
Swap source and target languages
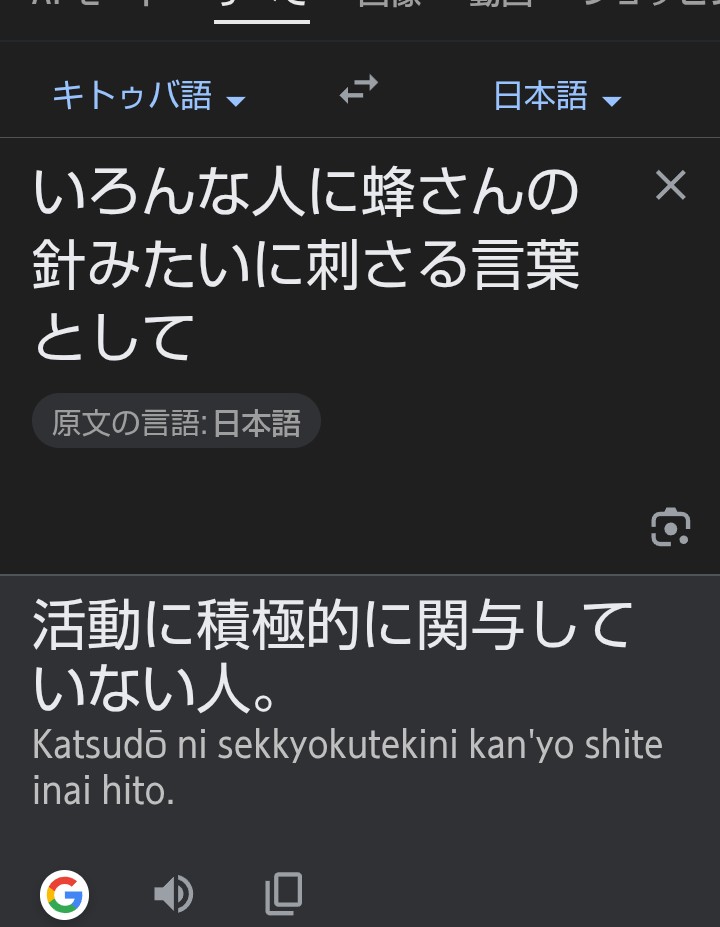tap(359, 89)
